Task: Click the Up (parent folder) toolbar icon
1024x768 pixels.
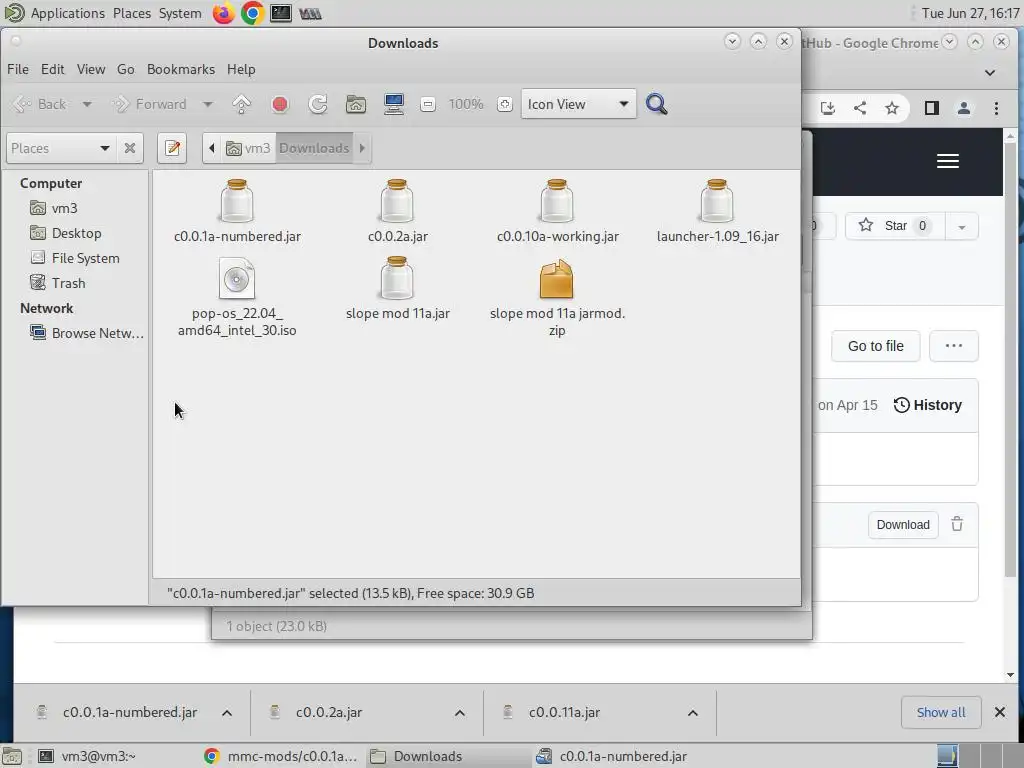Action: point(242,104)
